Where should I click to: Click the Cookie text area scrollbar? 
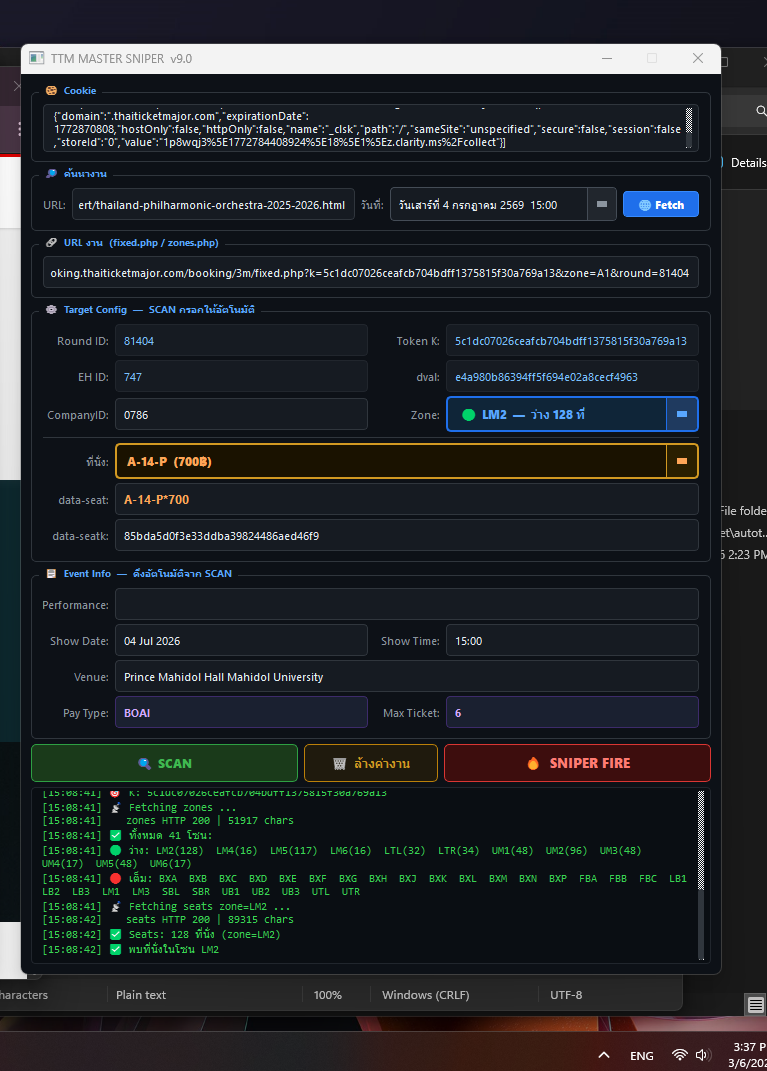pyautogui.click(x=688, y=127)
